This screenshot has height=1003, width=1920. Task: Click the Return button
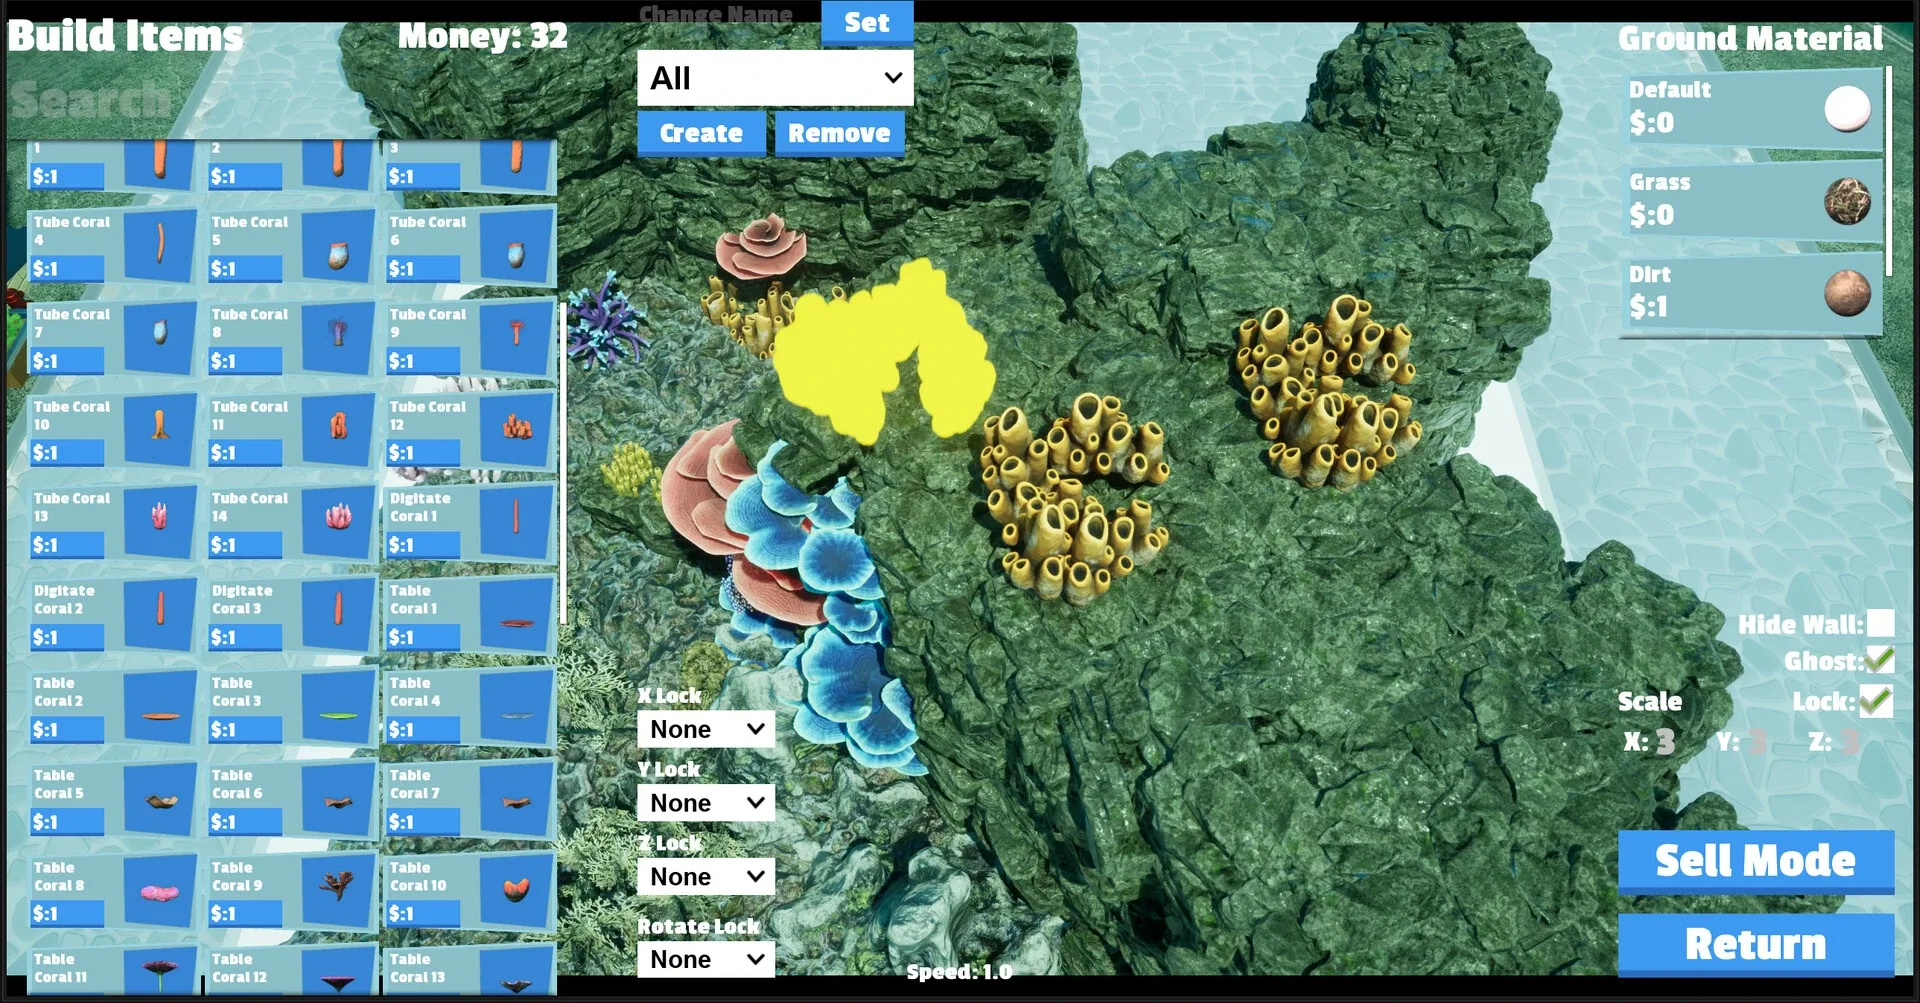1755,944
